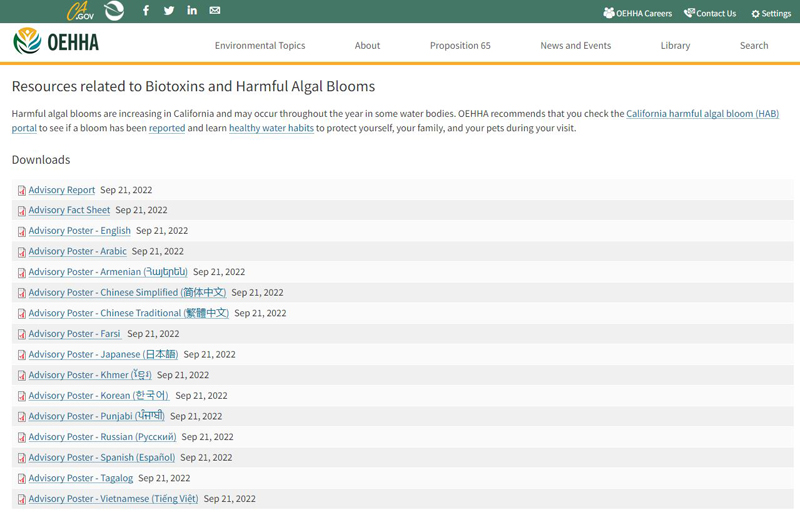Open OEHHA's LinkedIn icon
The width and height of the screenshot is (800, 515).
coord(192,10)
